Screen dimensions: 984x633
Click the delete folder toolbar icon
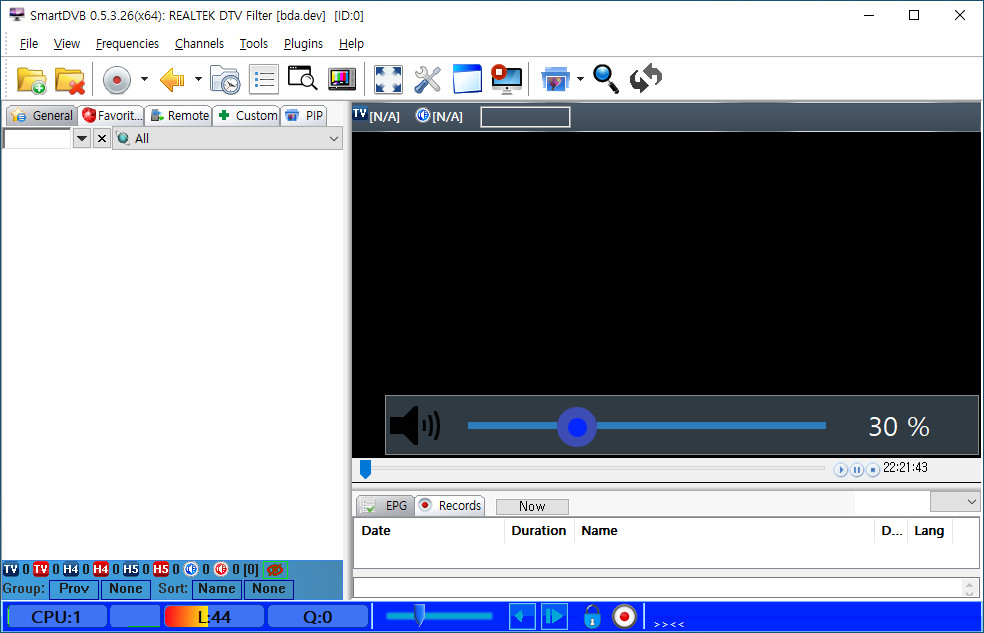tap(70, 80)
